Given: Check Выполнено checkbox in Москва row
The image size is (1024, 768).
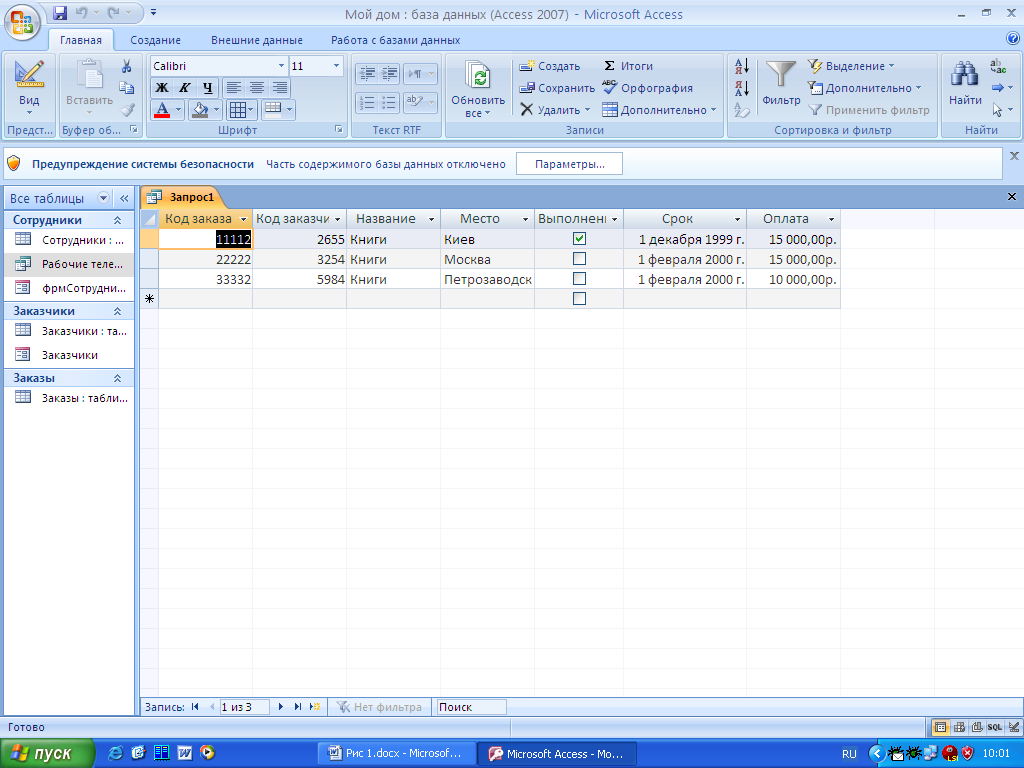Looking at the screenshot, I should (x=579, y=259).
